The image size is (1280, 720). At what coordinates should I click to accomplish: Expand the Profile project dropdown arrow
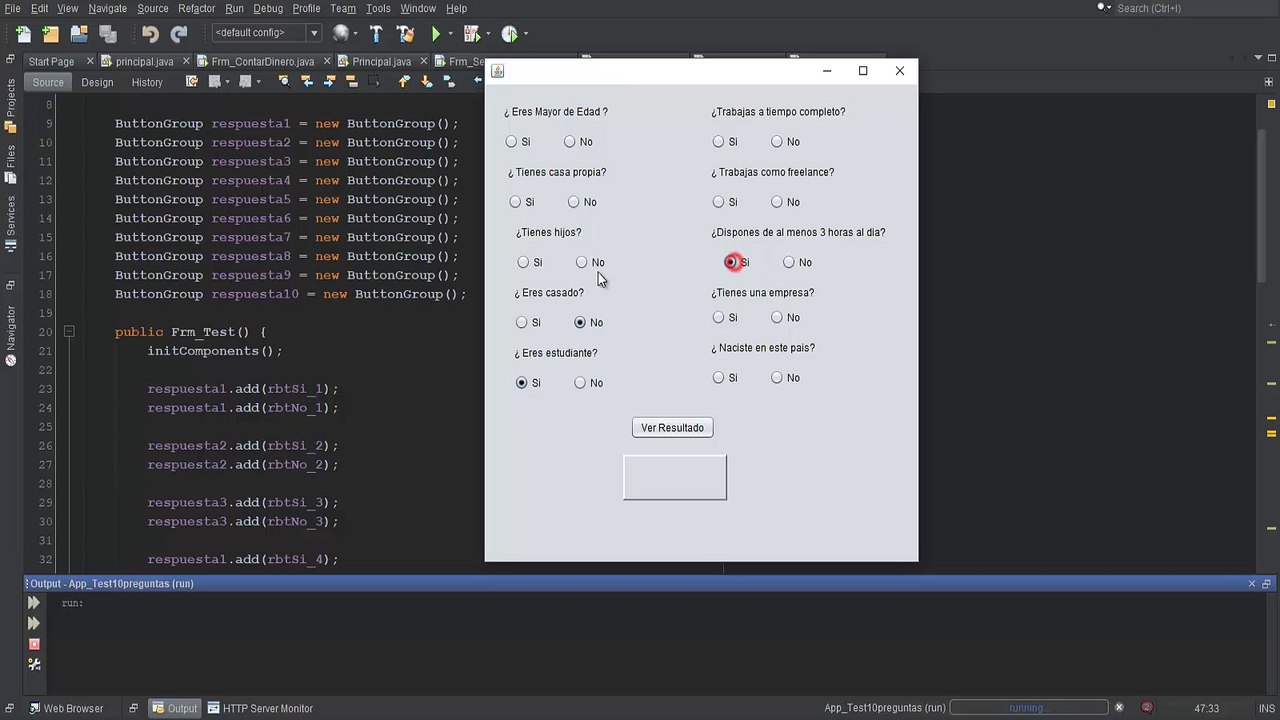525,34
